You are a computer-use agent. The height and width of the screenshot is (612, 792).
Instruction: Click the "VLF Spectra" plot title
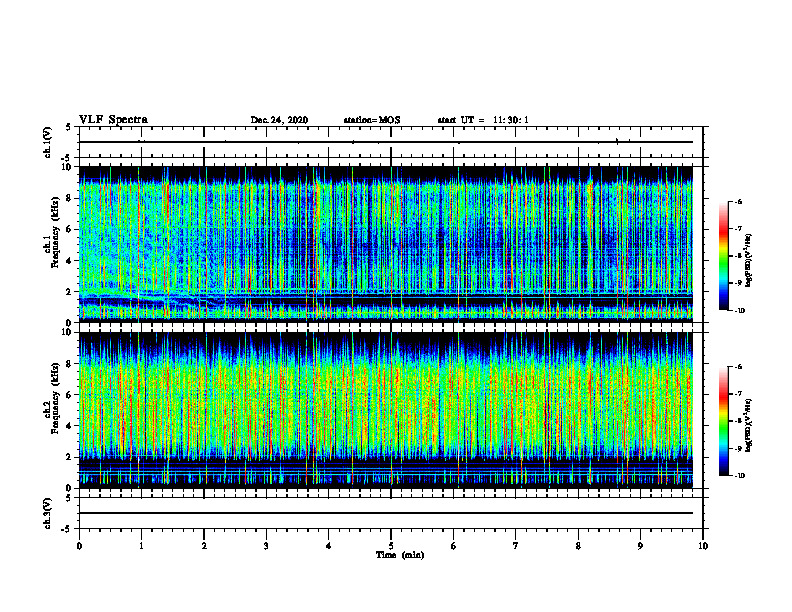click(x=113, y=120)
